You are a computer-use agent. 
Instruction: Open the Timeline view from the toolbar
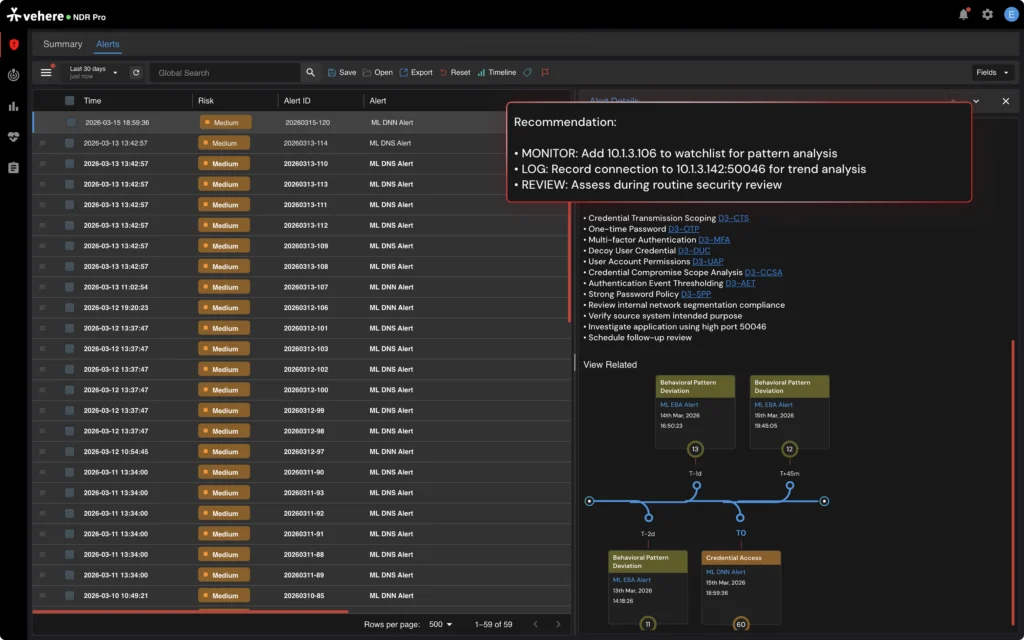pos(498,72)
